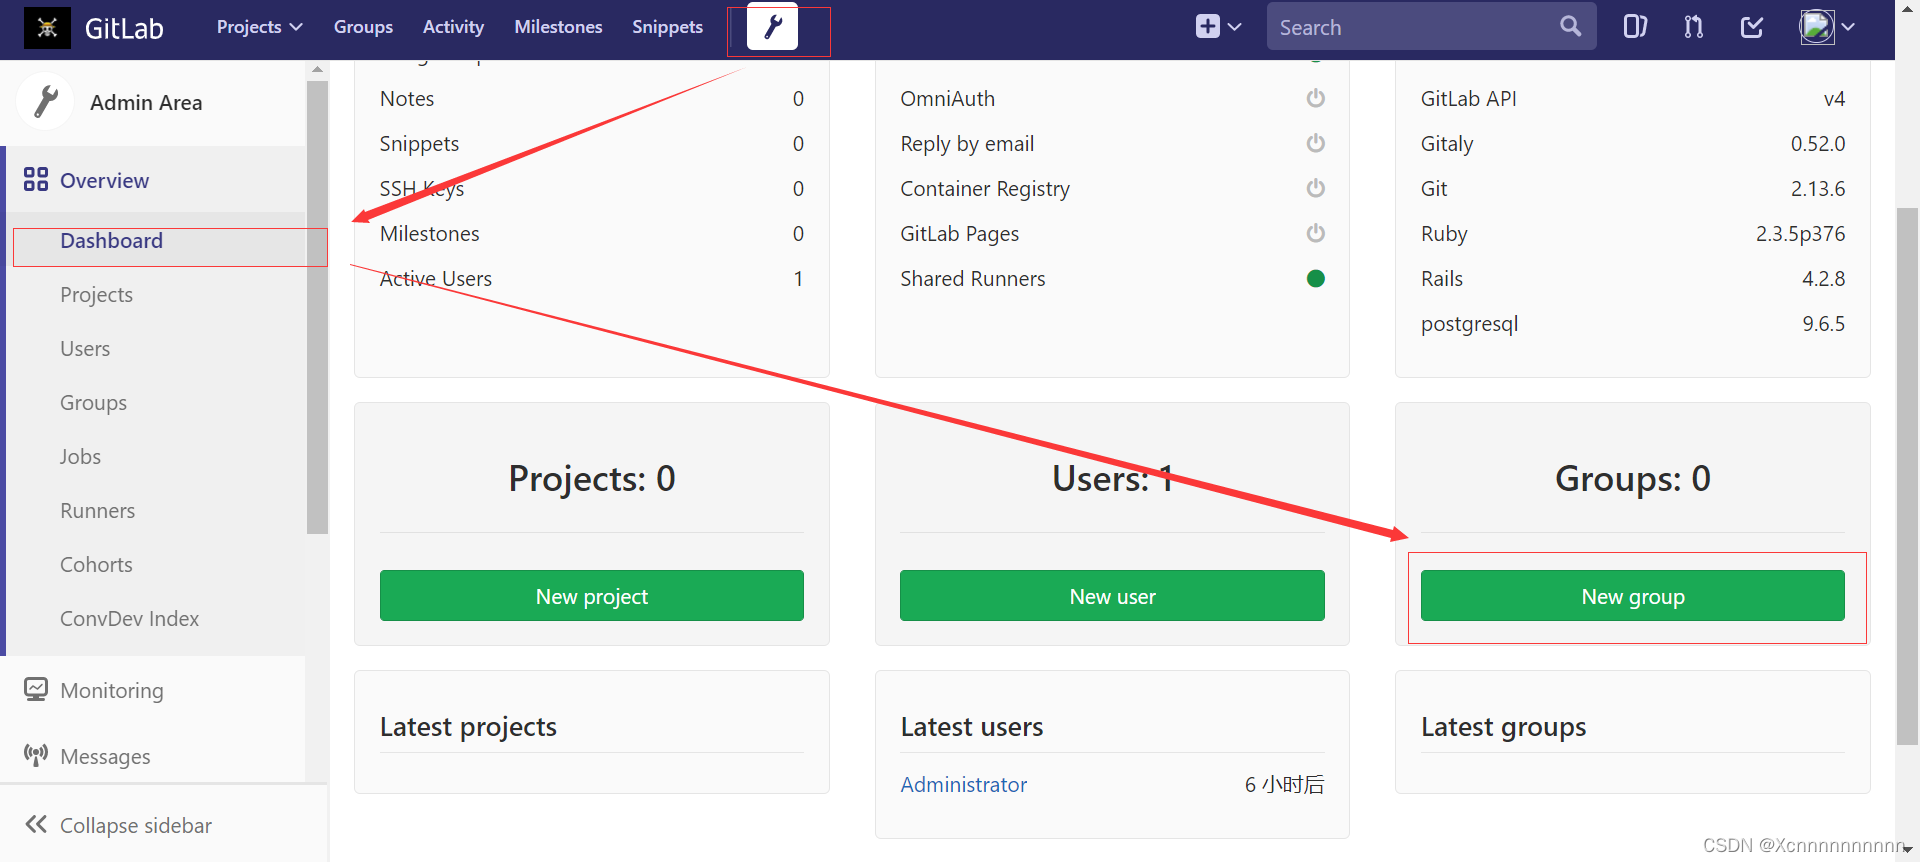The height and width of the screenshot is (862, 1920).
Task: Open the Merge requests icon in top bar
Action: point(1693,27)
